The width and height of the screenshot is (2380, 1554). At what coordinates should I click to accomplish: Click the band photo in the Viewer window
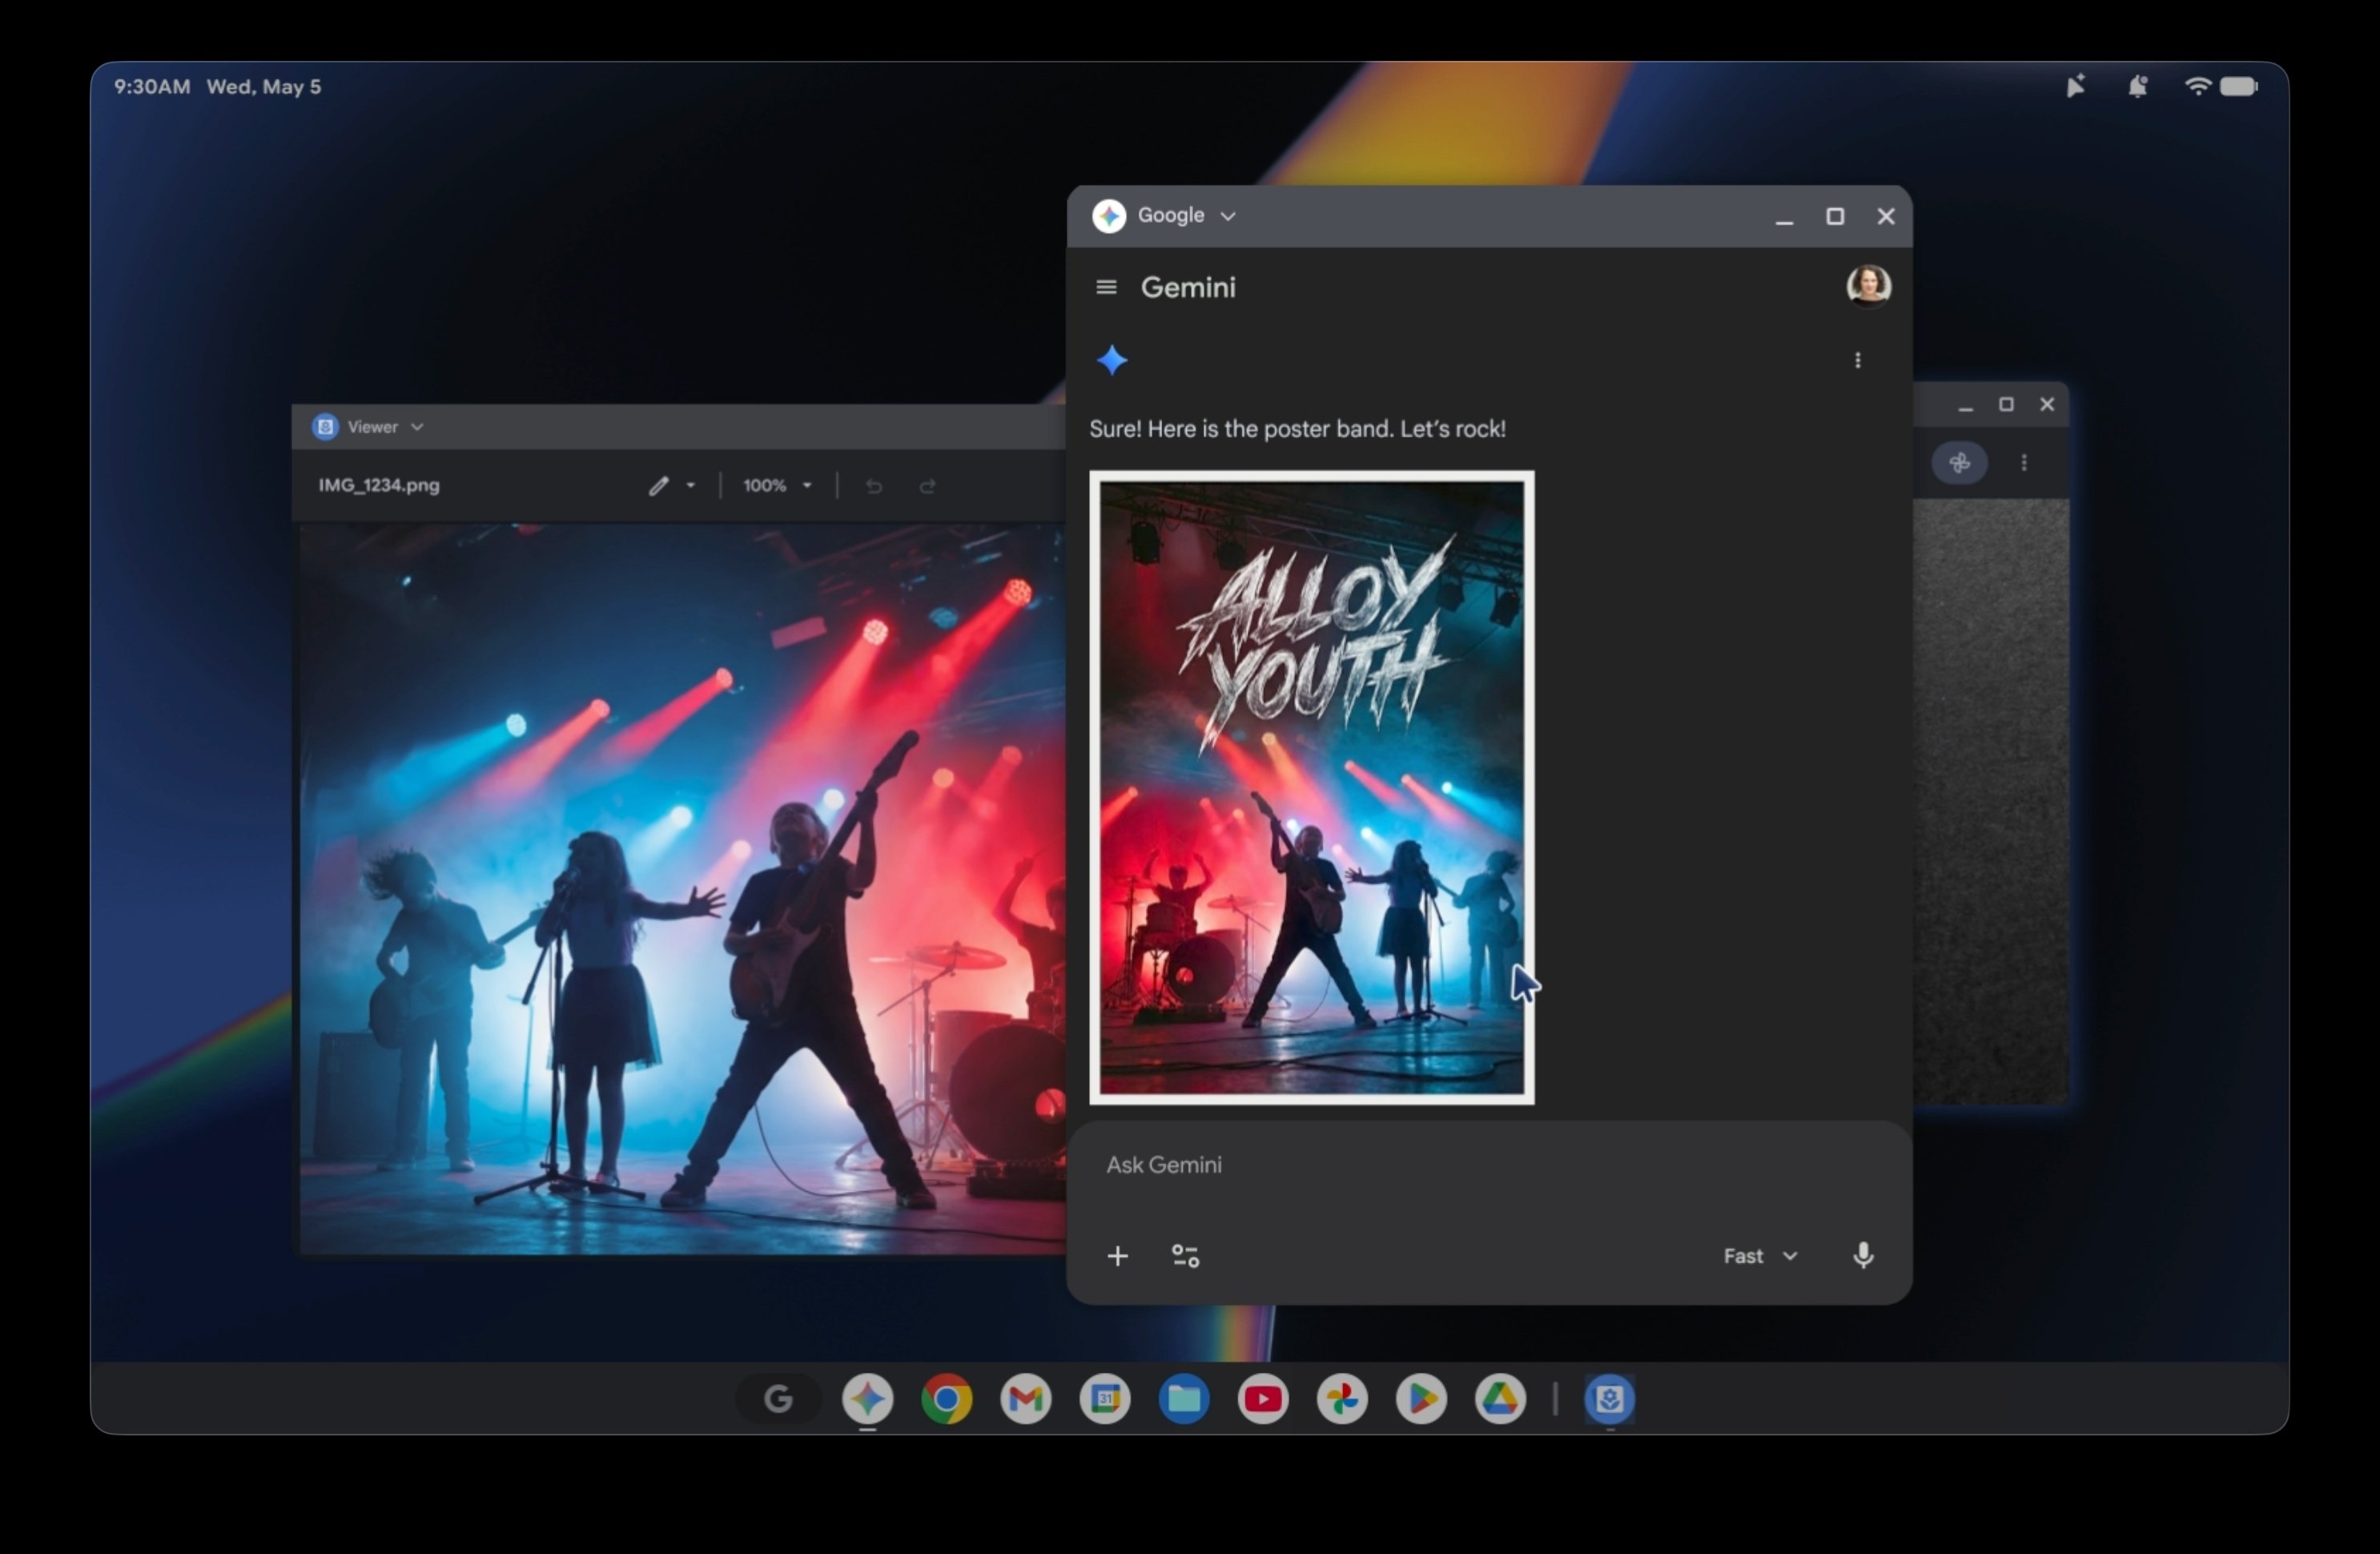pyautogui.click(x=682, y=888)
